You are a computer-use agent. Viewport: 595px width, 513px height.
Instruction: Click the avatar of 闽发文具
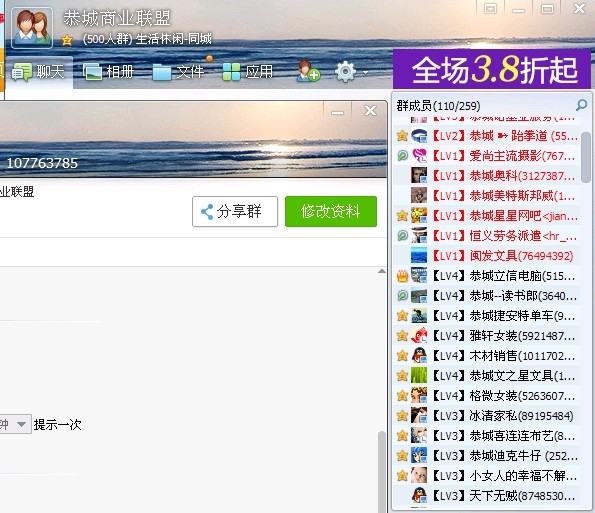click(419, 256)
